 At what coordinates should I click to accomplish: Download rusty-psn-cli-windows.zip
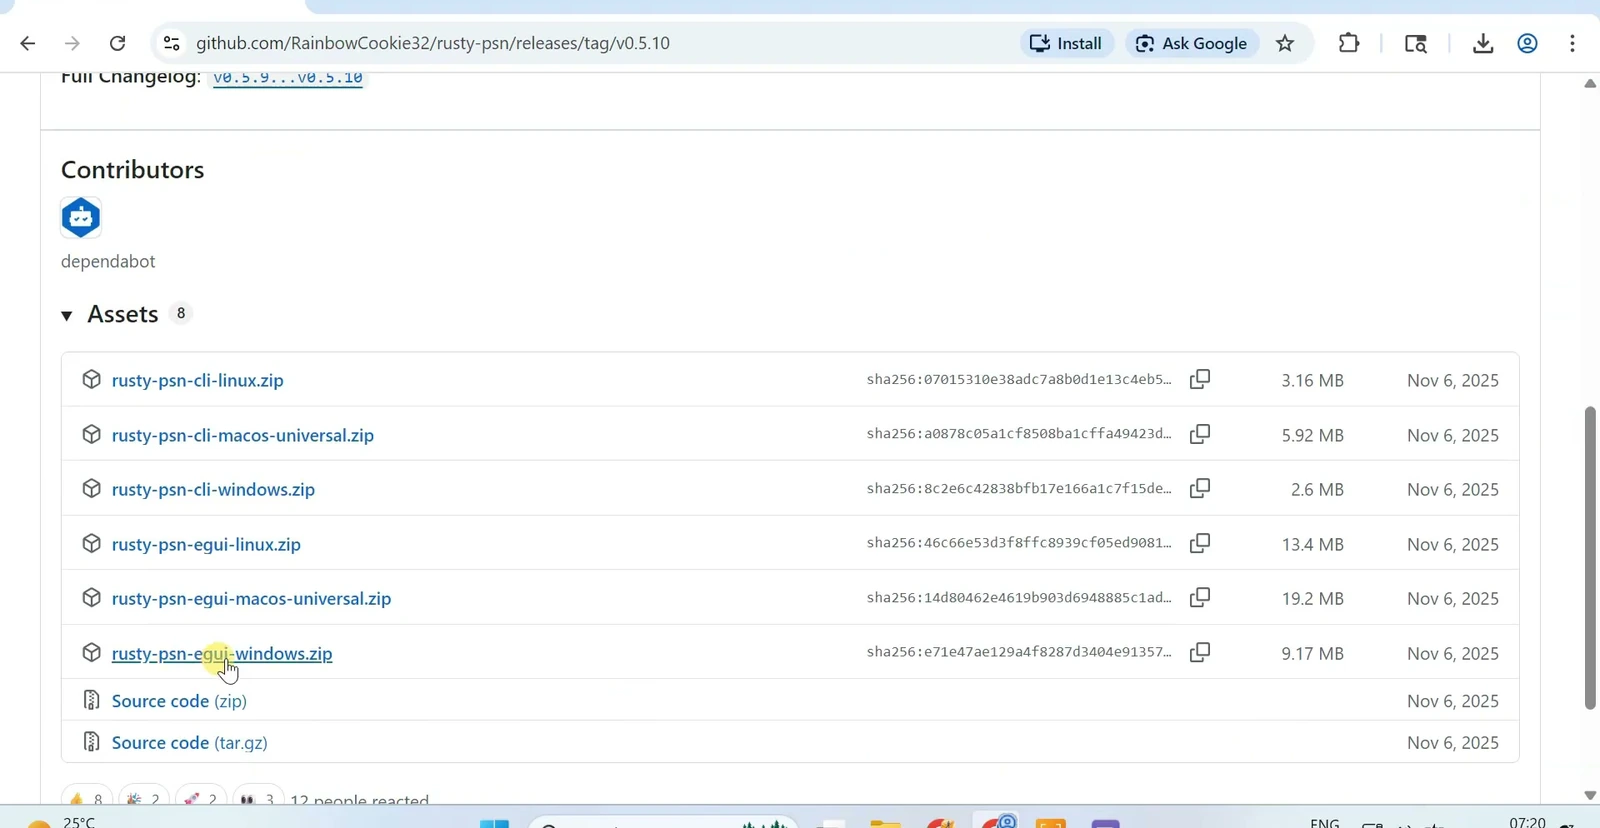[x=213, y=489]
